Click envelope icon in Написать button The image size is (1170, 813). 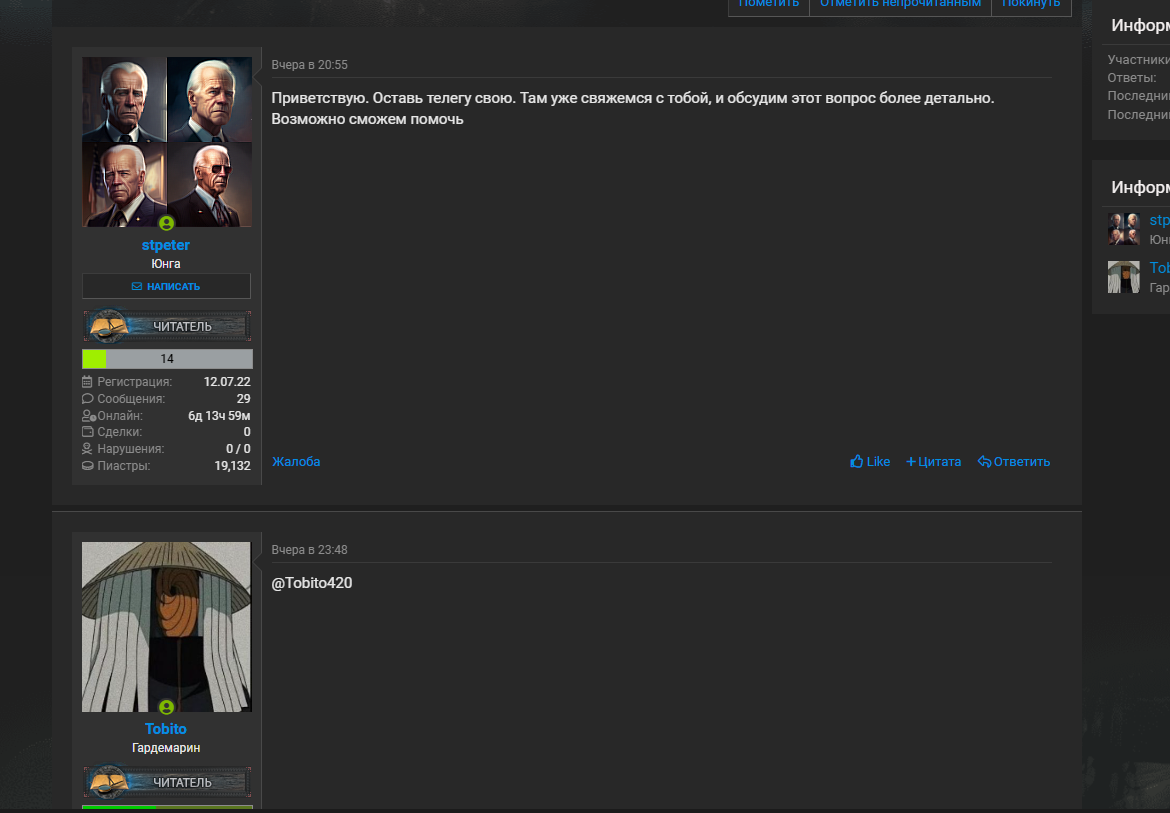coord(137,286)
